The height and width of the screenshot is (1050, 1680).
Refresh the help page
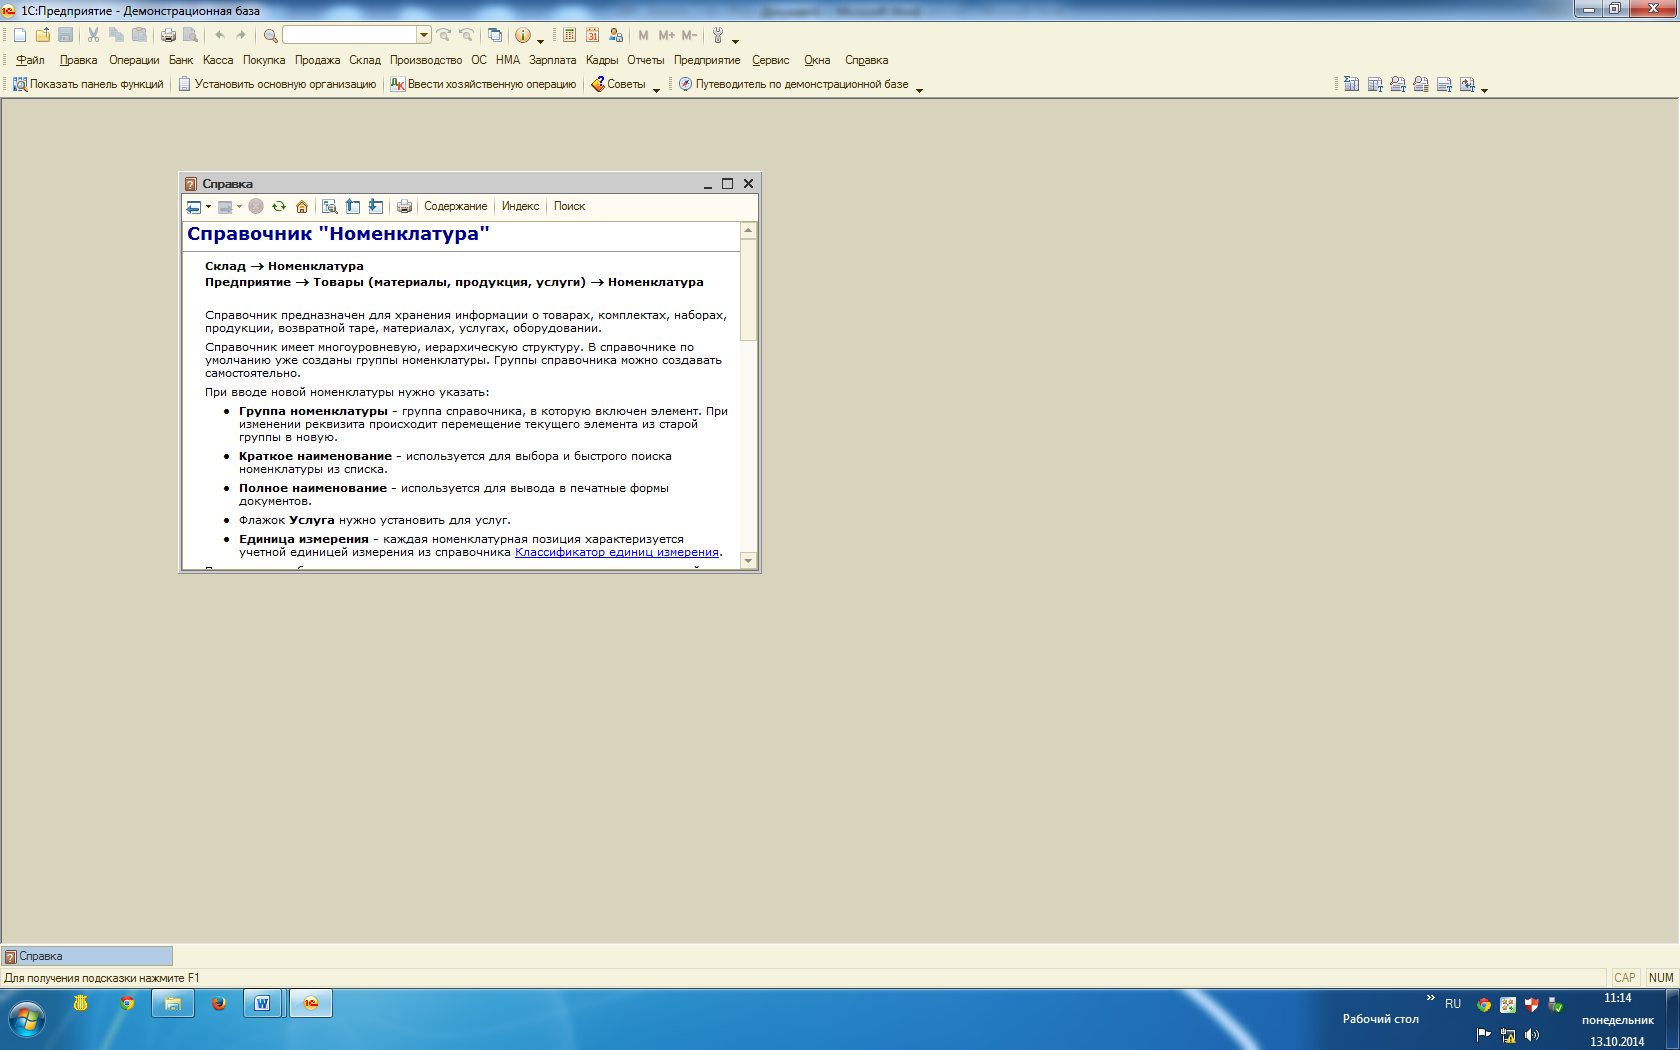(x=279, y=207)
